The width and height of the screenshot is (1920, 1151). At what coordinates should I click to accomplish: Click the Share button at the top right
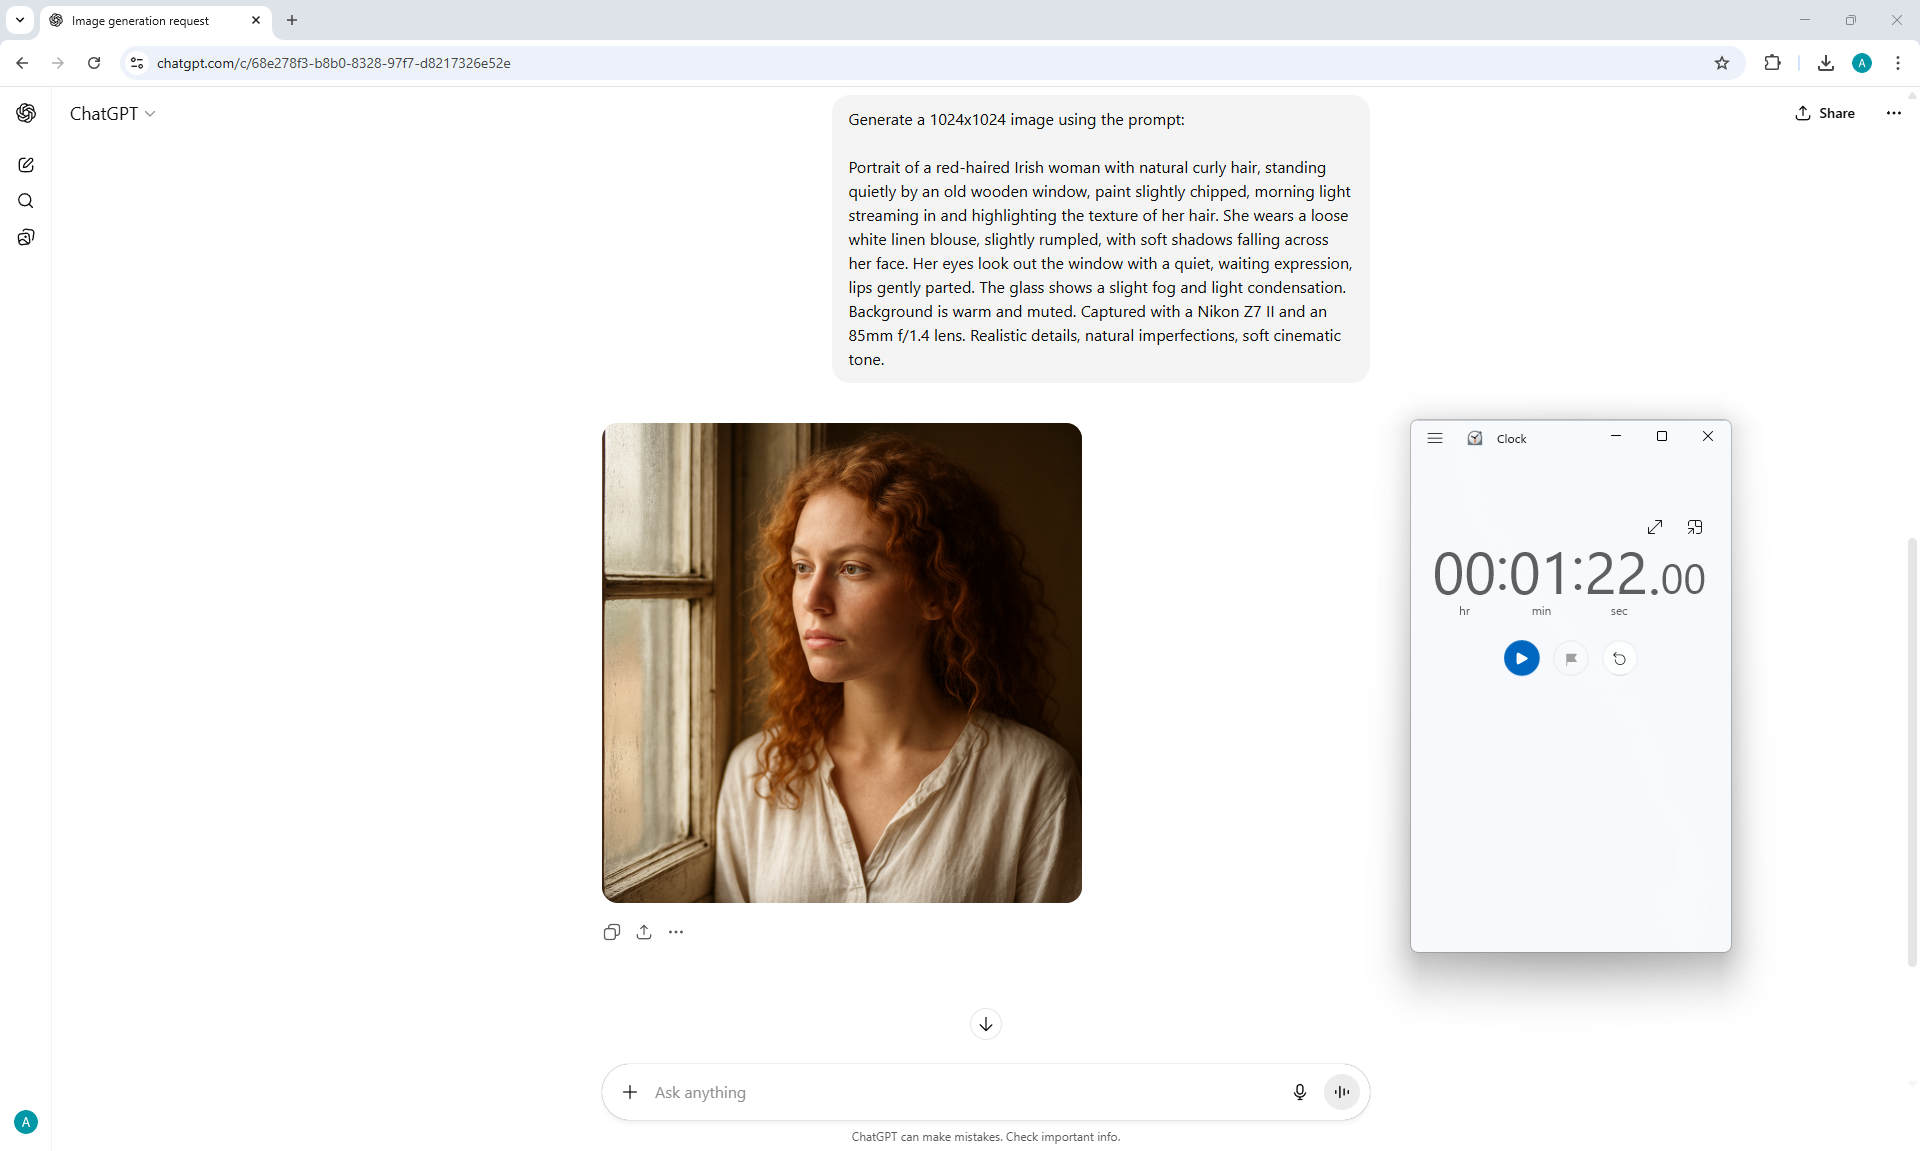pyautogui.click(x=1825, y=113)
